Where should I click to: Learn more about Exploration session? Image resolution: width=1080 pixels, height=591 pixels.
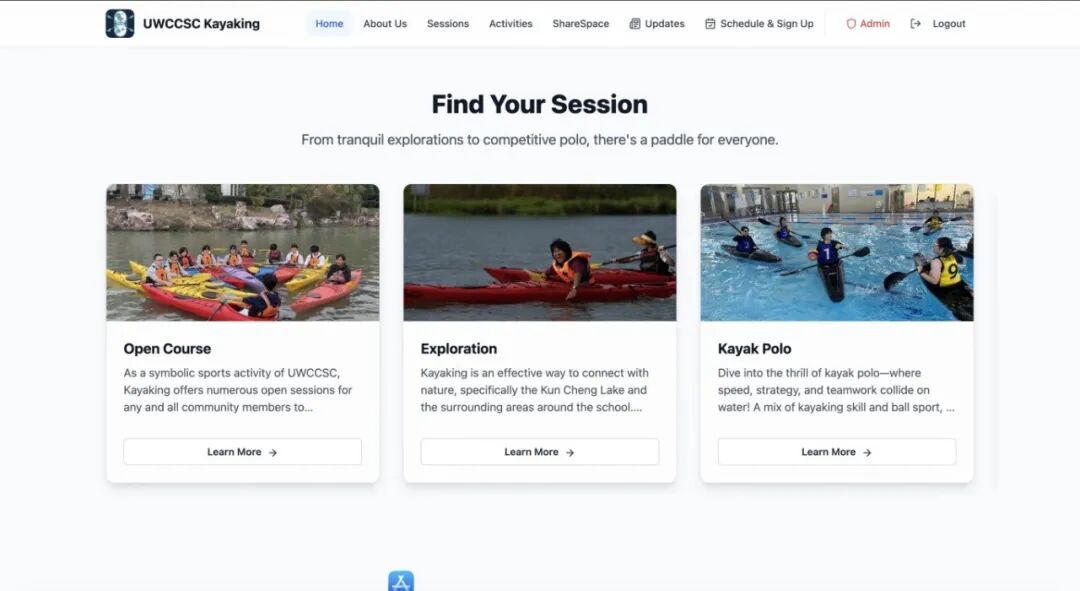pyautogui.click(x=540, y=452)
